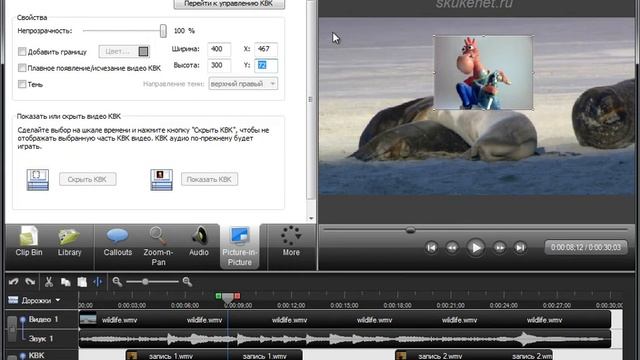The image size is (640, 360).
Task: Click the red selection end marker
Action: pyautogui.click(x=237, y=296)
